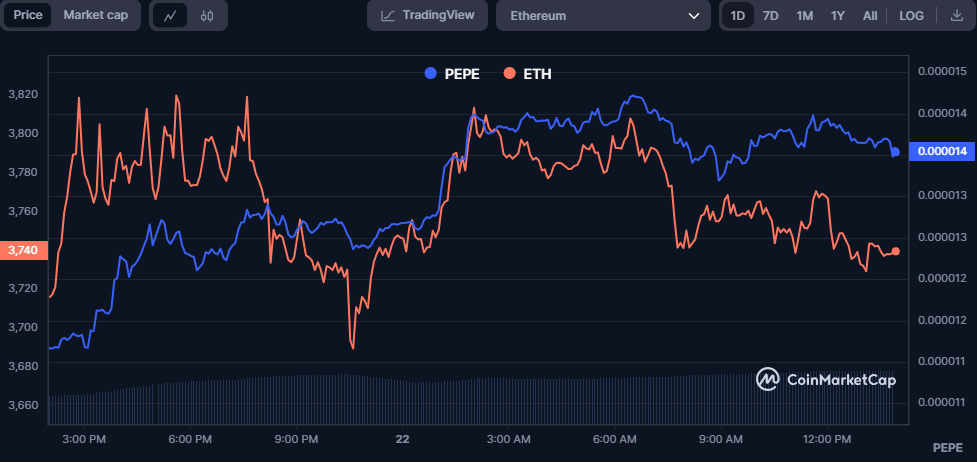Toggle ETH series in legend
This screenshot has height=462, width=977.
point(528,74)
